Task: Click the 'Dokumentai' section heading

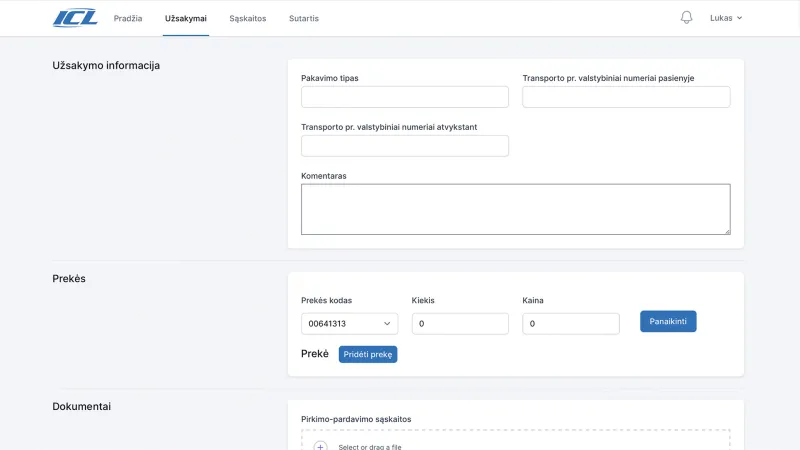Action: coord(82,407)
